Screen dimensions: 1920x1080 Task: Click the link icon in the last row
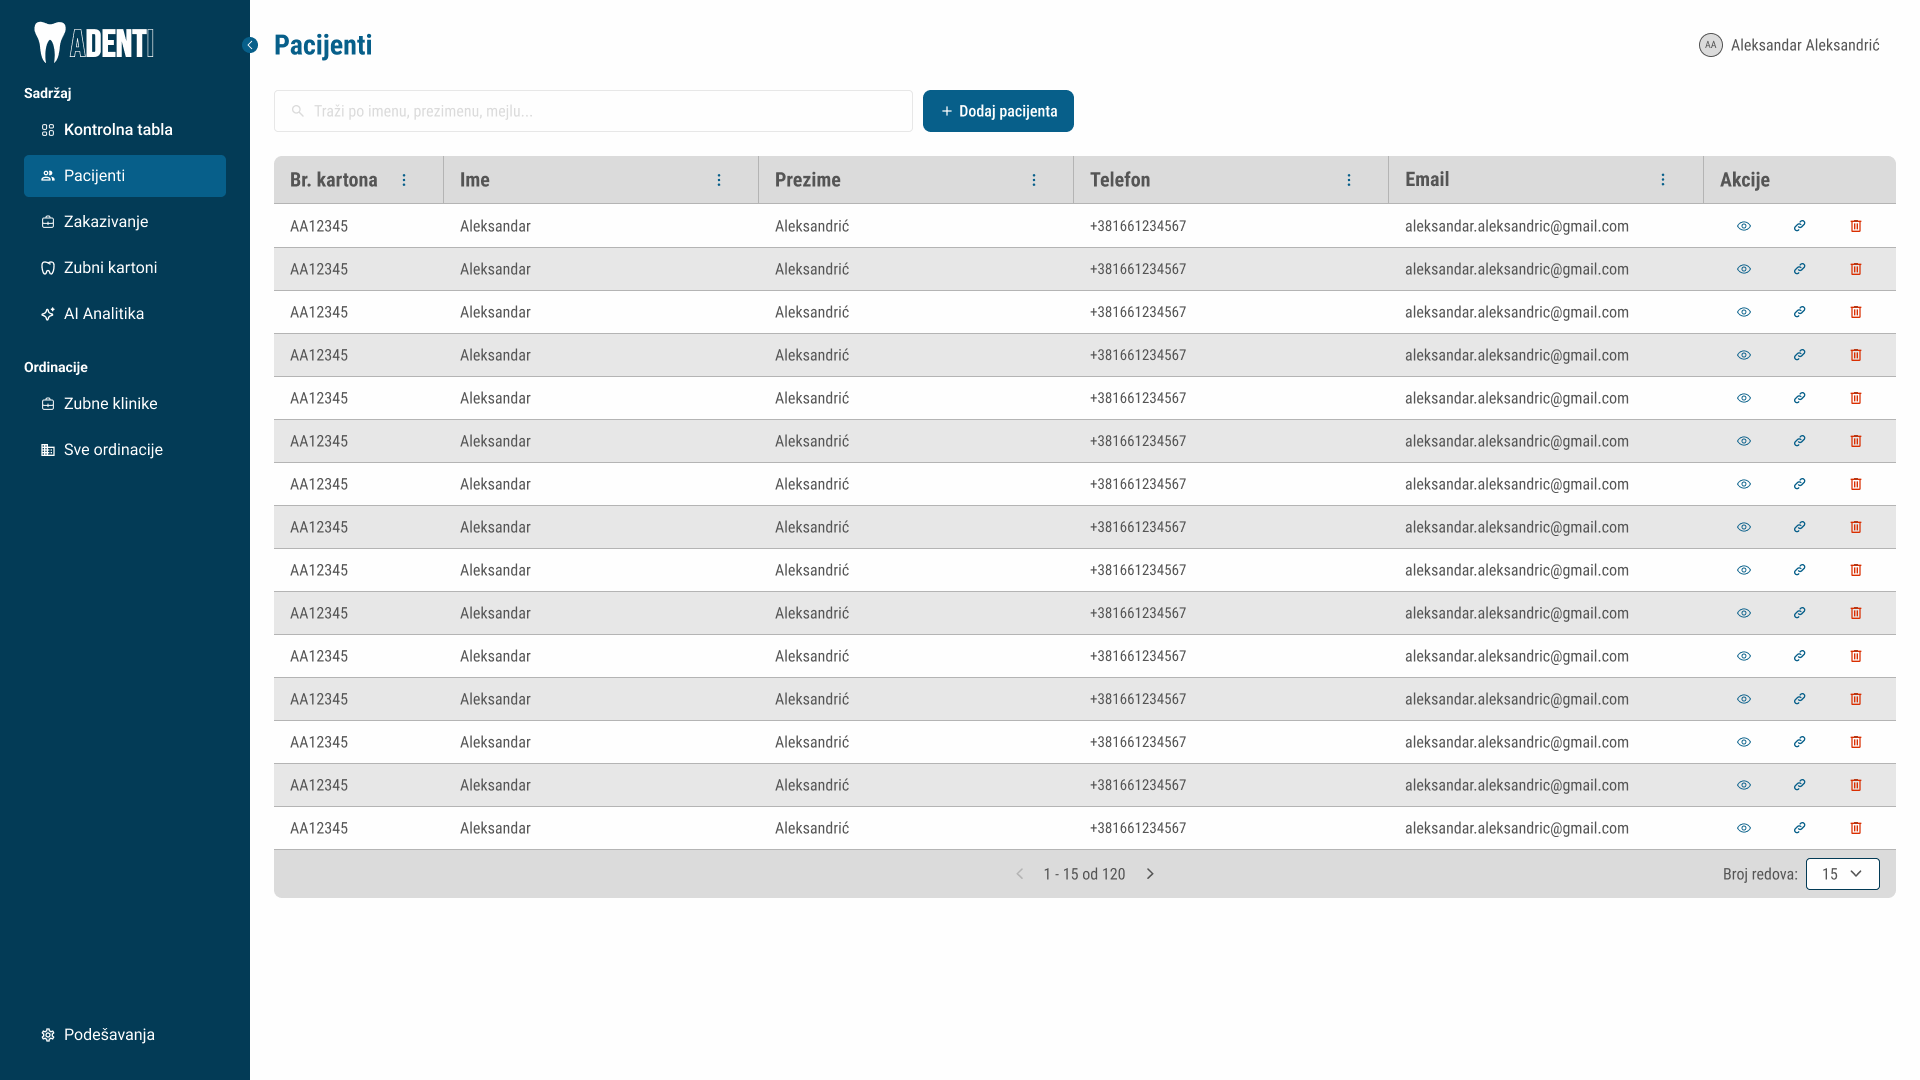coord(1800,828)
